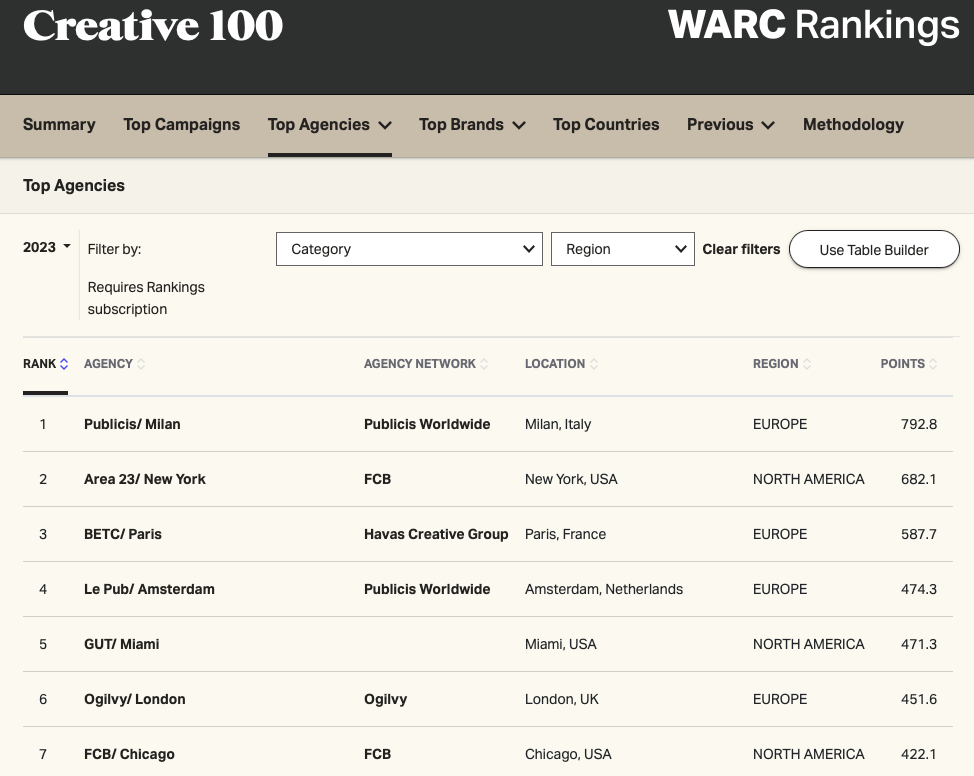Image resolution: width=974 pixels, height=776 pixels.
Task: Click Clear filters link
Action: coord(741,249)
